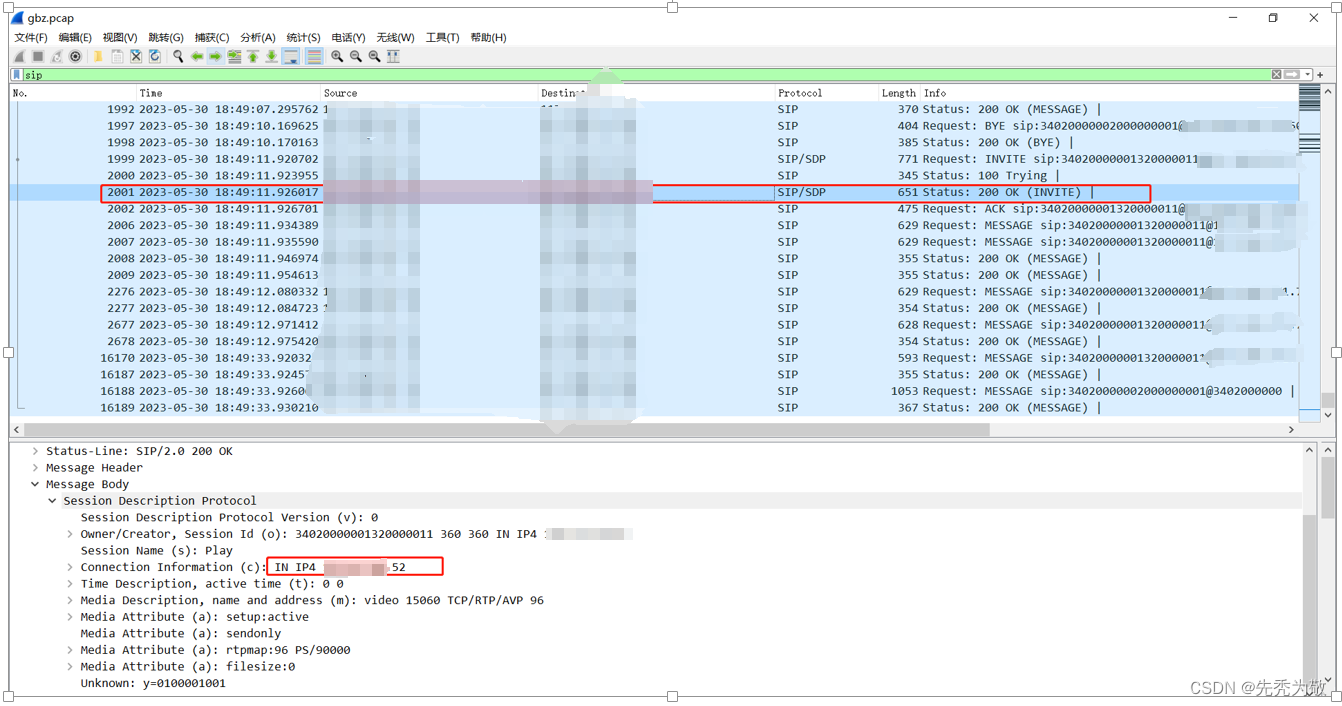Open the 无线(W) menu
1342x706 pixels.
coord(395,37)
